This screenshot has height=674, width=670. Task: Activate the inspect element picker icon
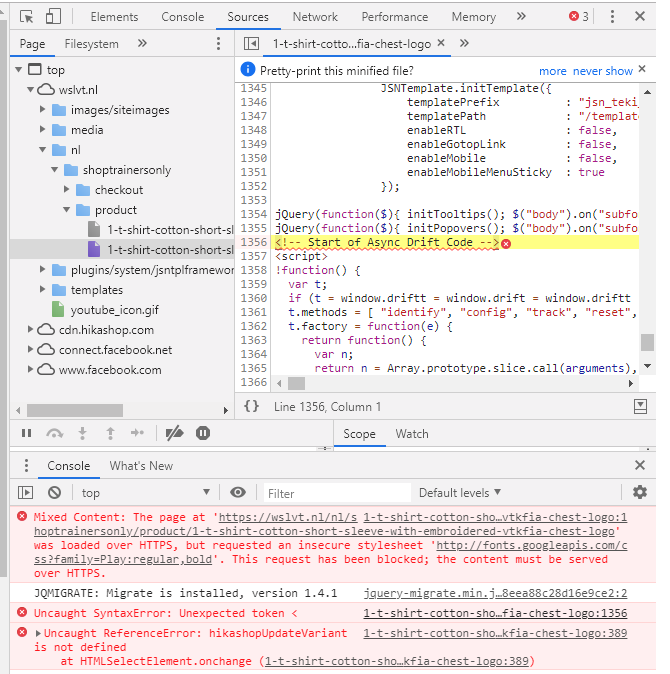pos(27,17)
